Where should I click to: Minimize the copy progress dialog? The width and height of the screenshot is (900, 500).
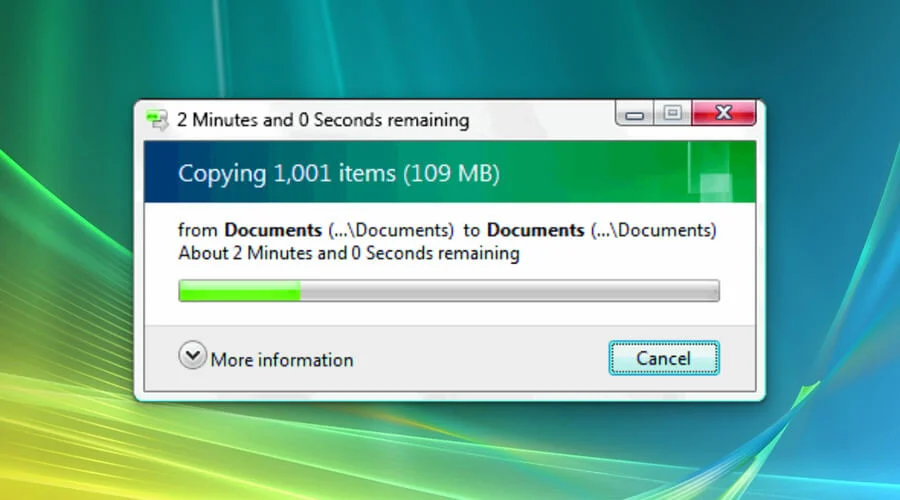pyautogui.click(x=634, y=113)
